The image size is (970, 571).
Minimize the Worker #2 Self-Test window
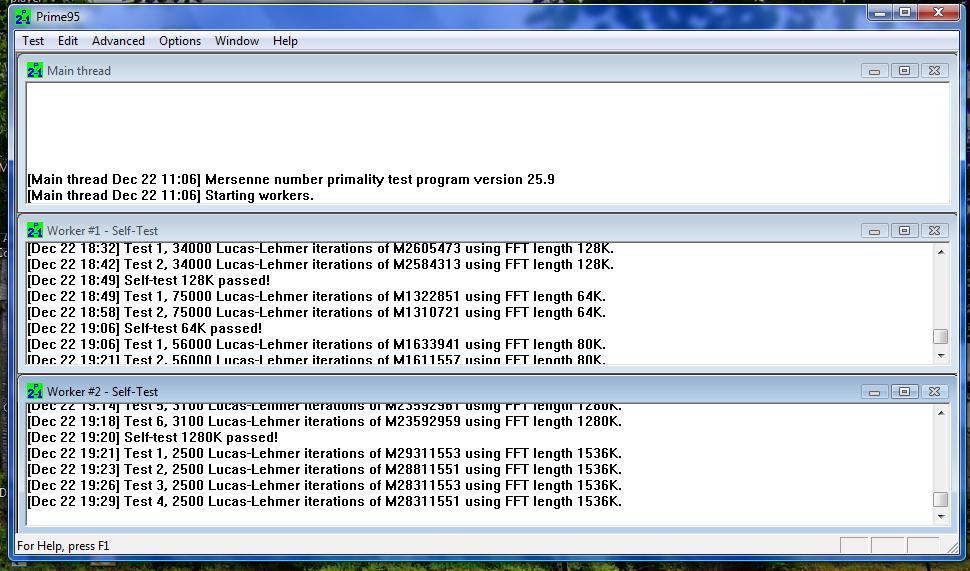coord(874,392)
